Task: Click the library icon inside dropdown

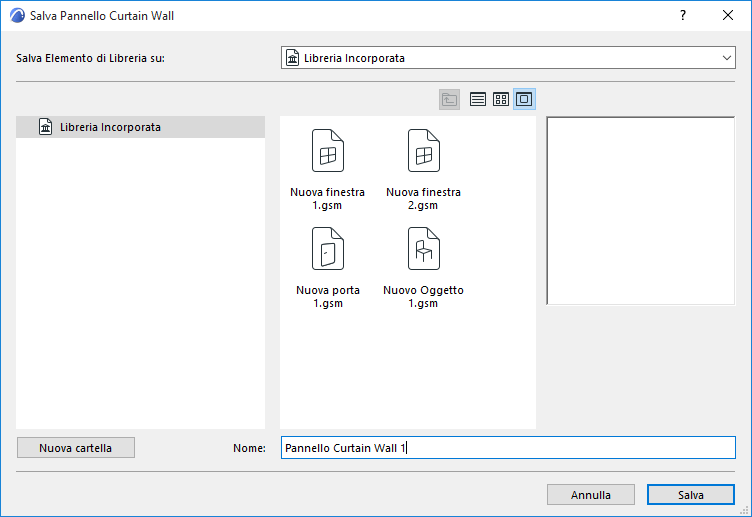Action: (293, 58)
